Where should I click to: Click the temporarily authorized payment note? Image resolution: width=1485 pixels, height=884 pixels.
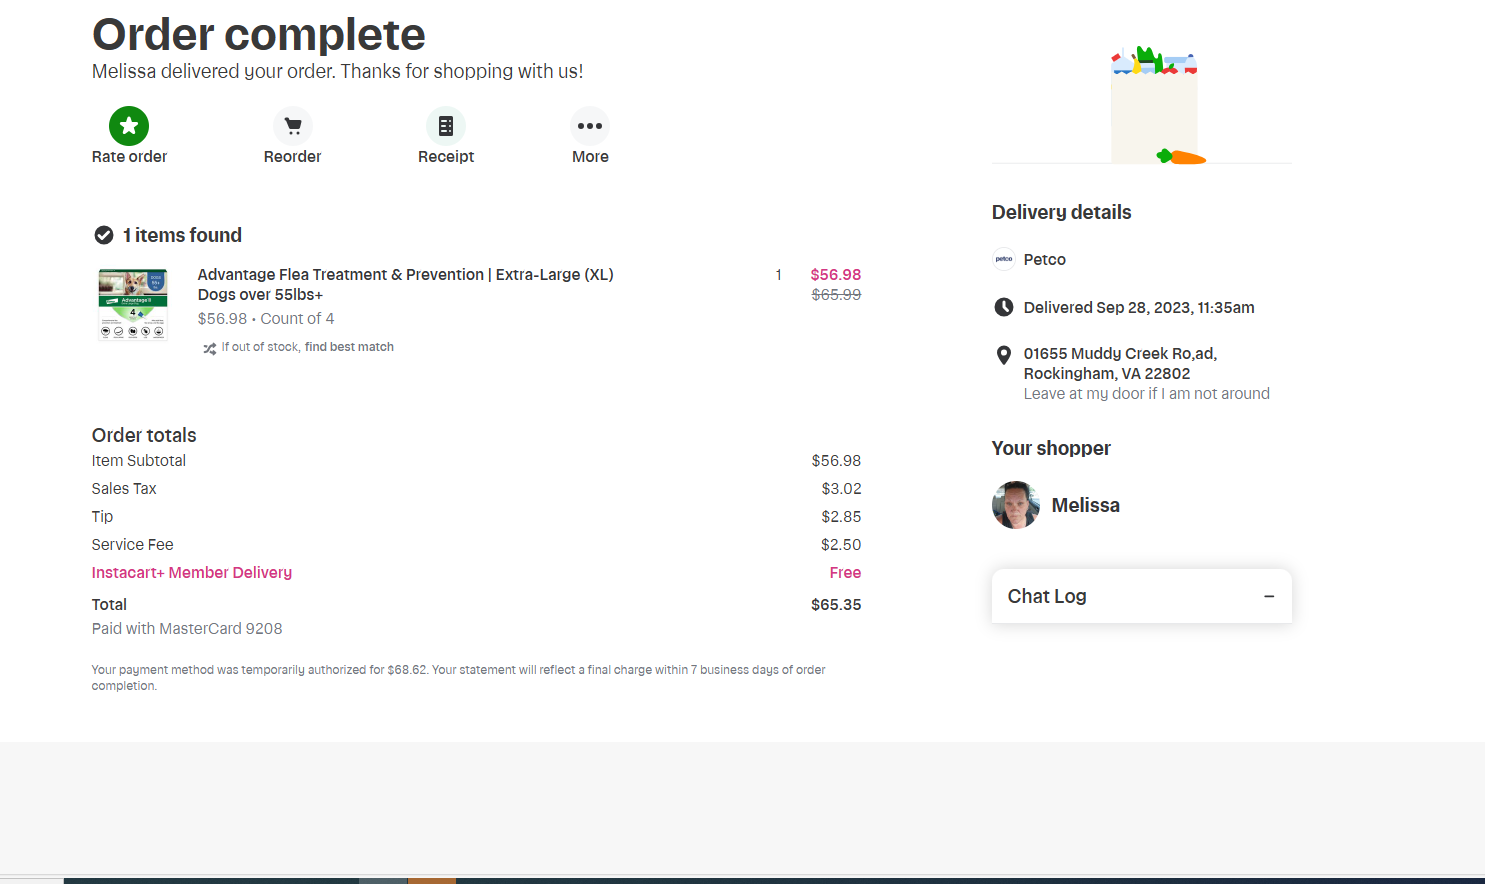[x=459, y=677]
